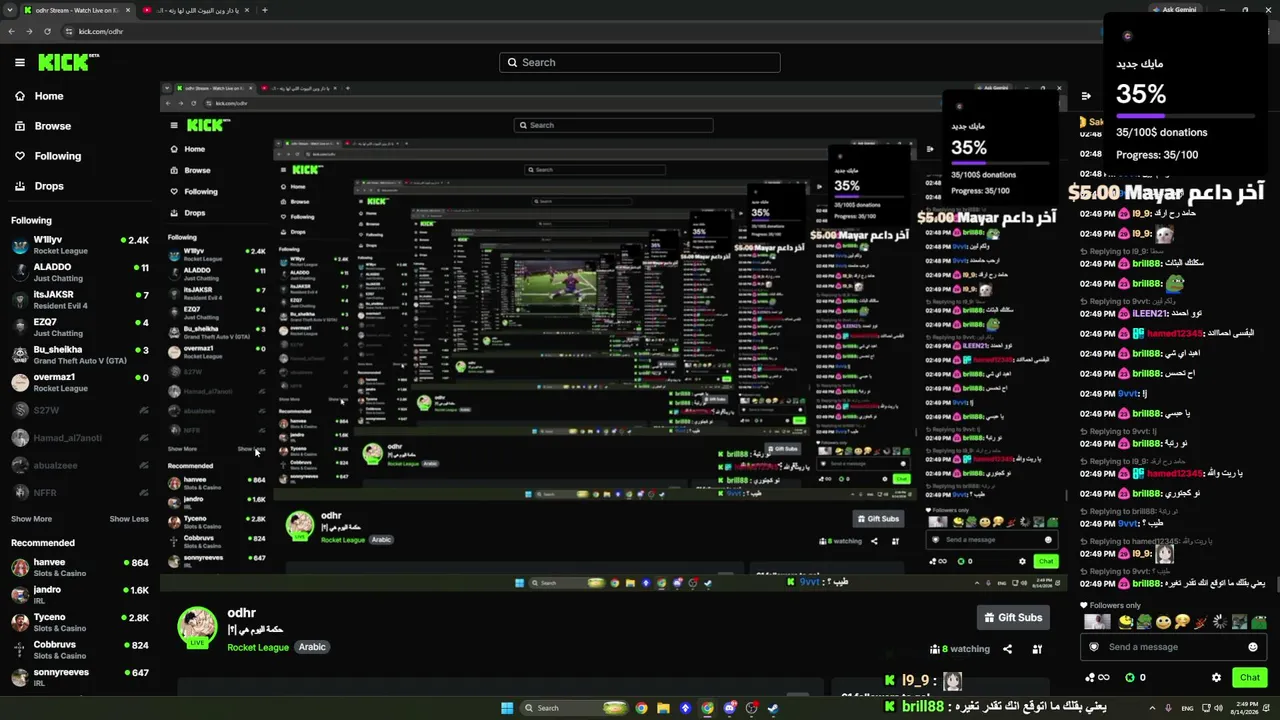Click the Ask Gemini button
This screenshot has height=720, width=1280.
[1174, 10]
